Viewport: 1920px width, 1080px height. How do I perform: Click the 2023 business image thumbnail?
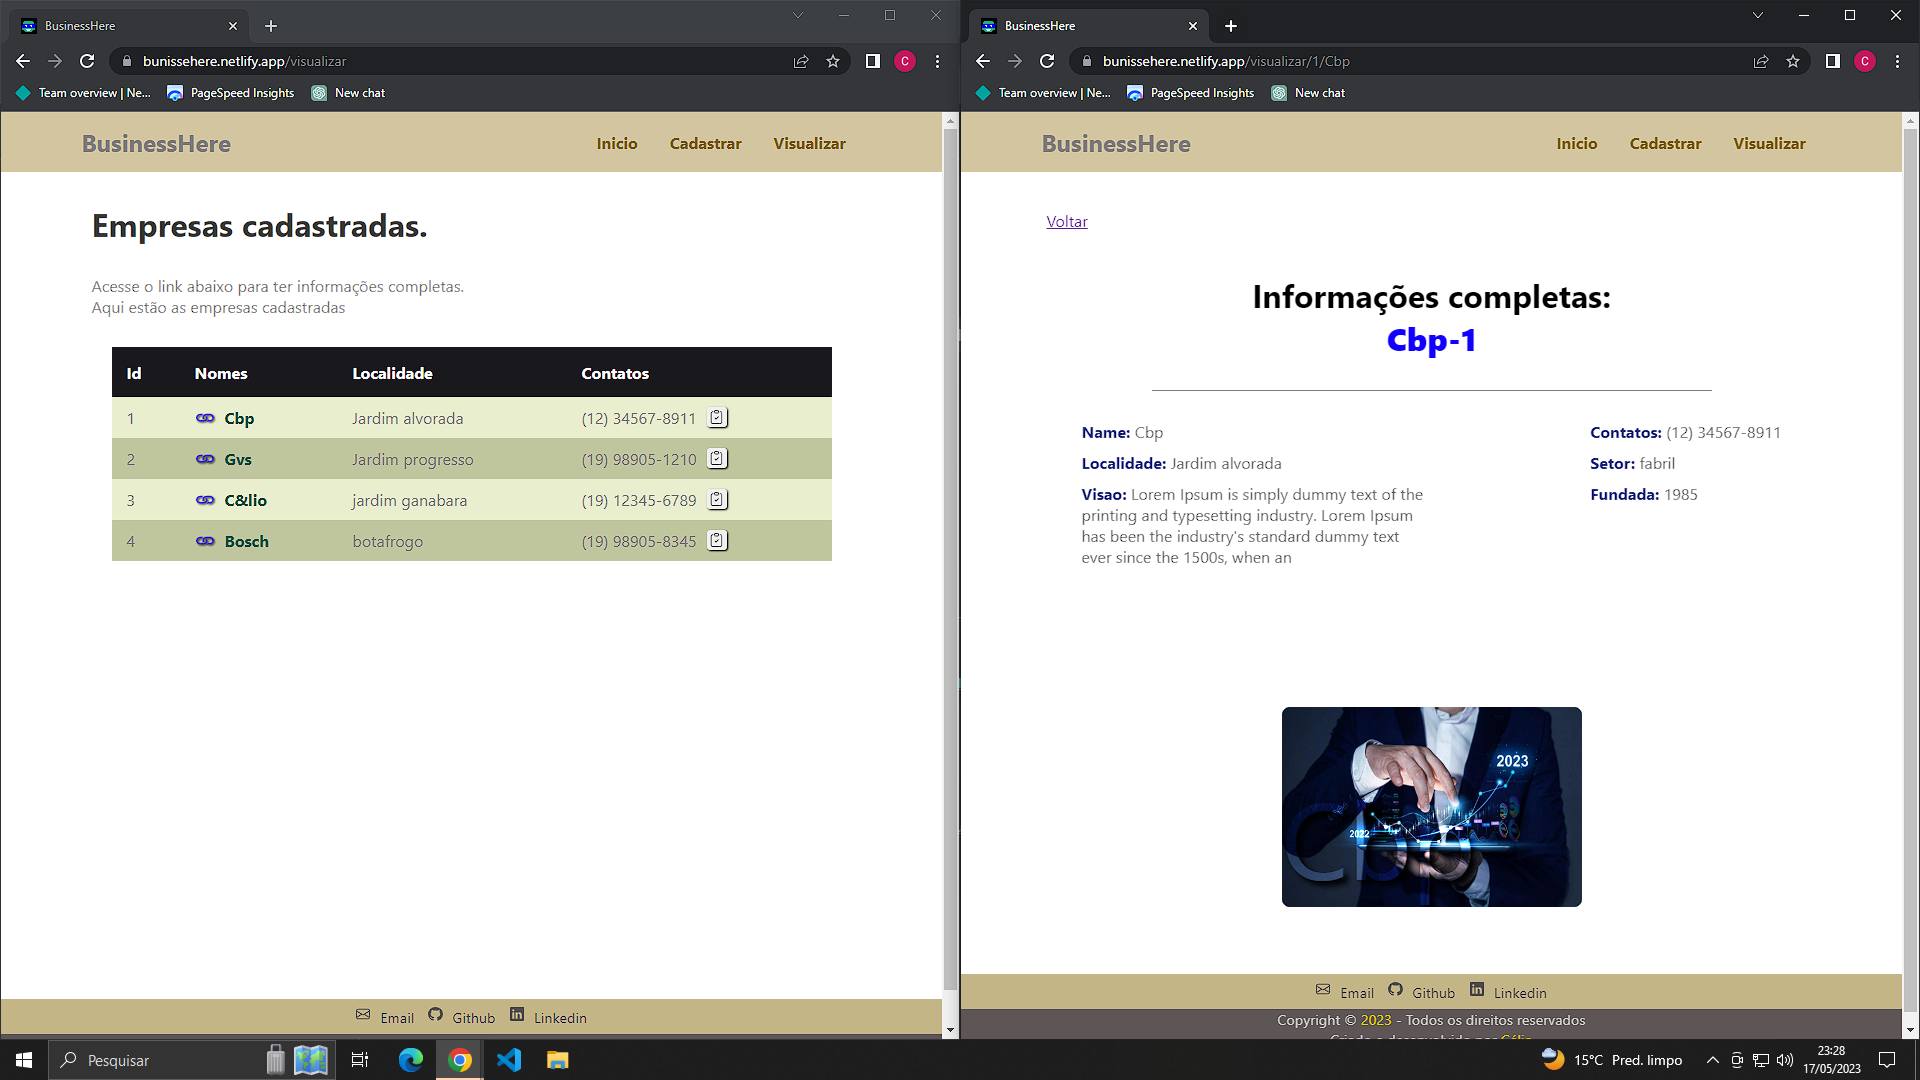[x=1432, y=807]
